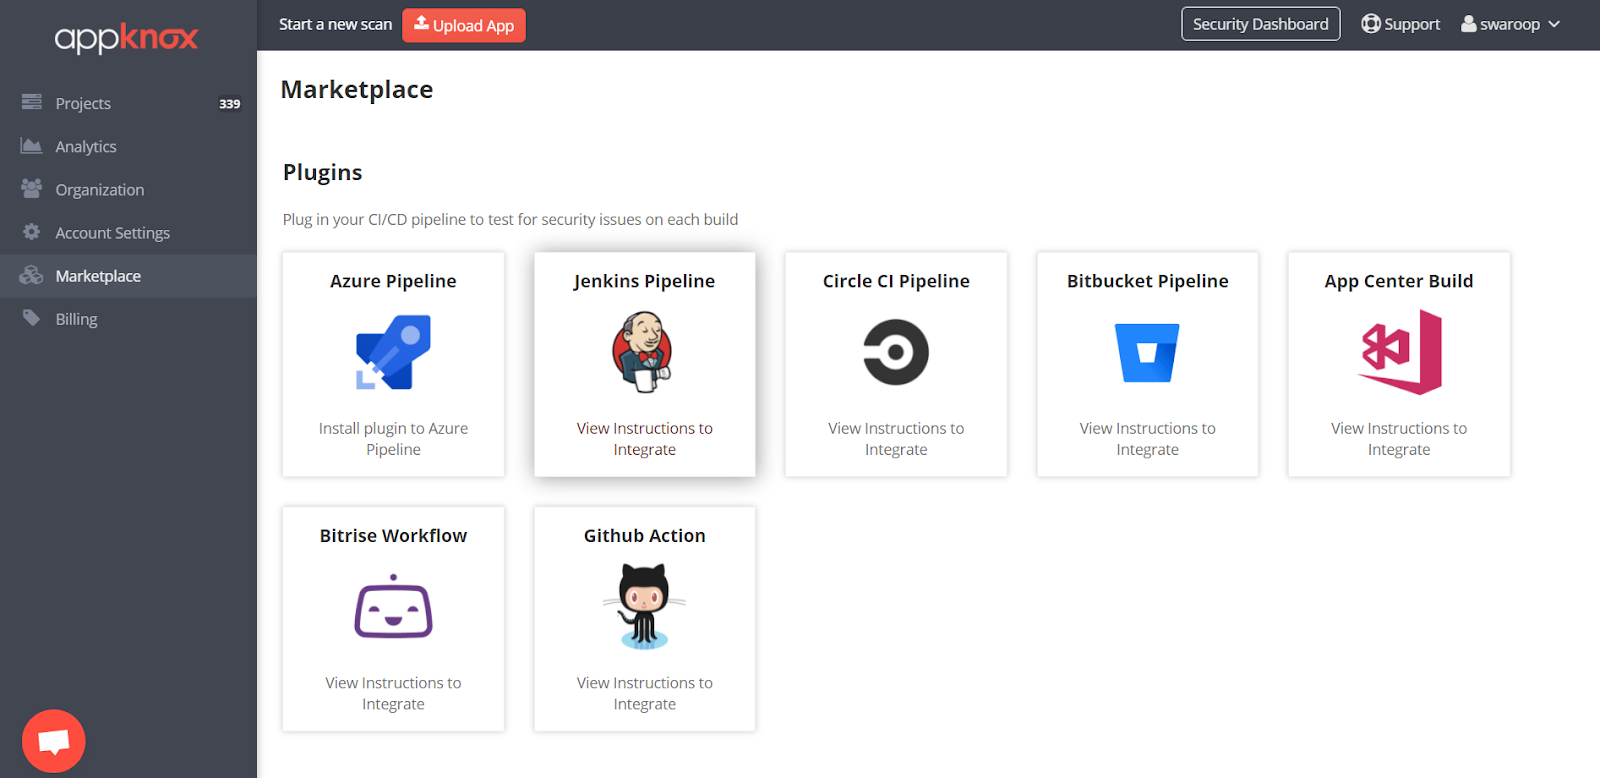The height and width of the screenshot is (778, 1600).
Task: Click the Marketplace cubes icon
Action: (x=32, y=275)
